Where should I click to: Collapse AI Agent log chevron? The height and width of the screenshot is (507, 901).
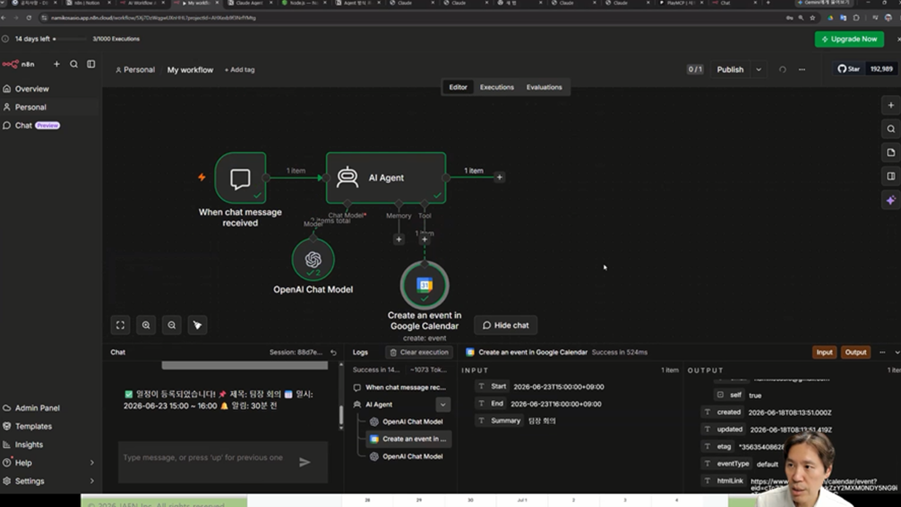(443, 405)
